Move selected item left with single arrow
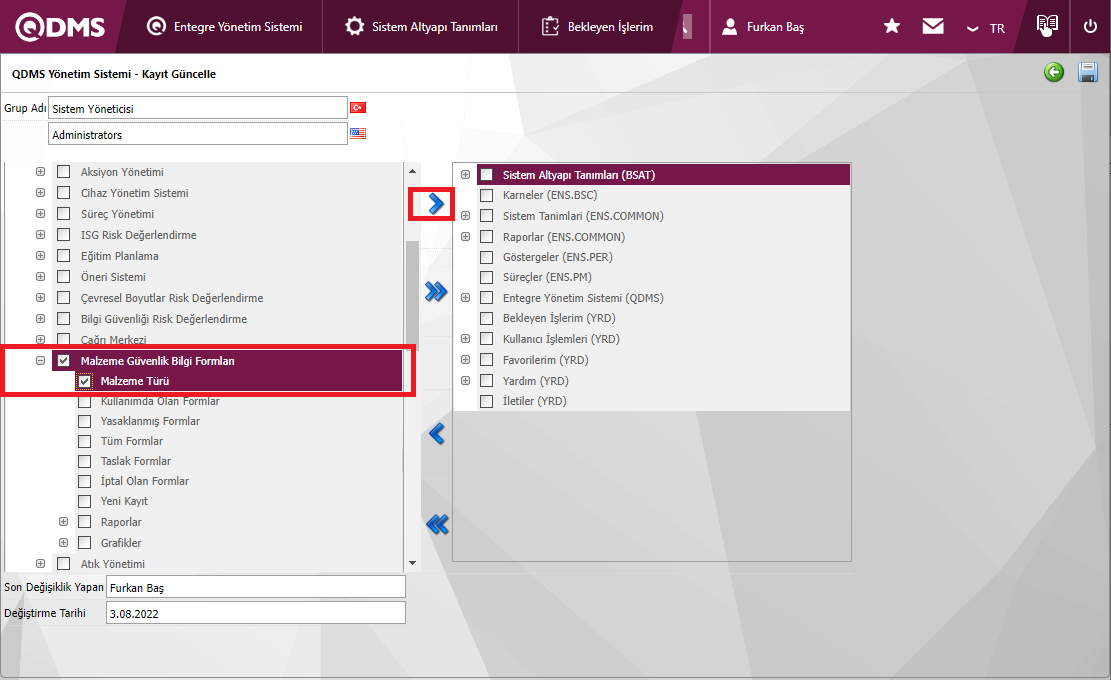Viewport: 1111px width, 680px height. [436, 434]
